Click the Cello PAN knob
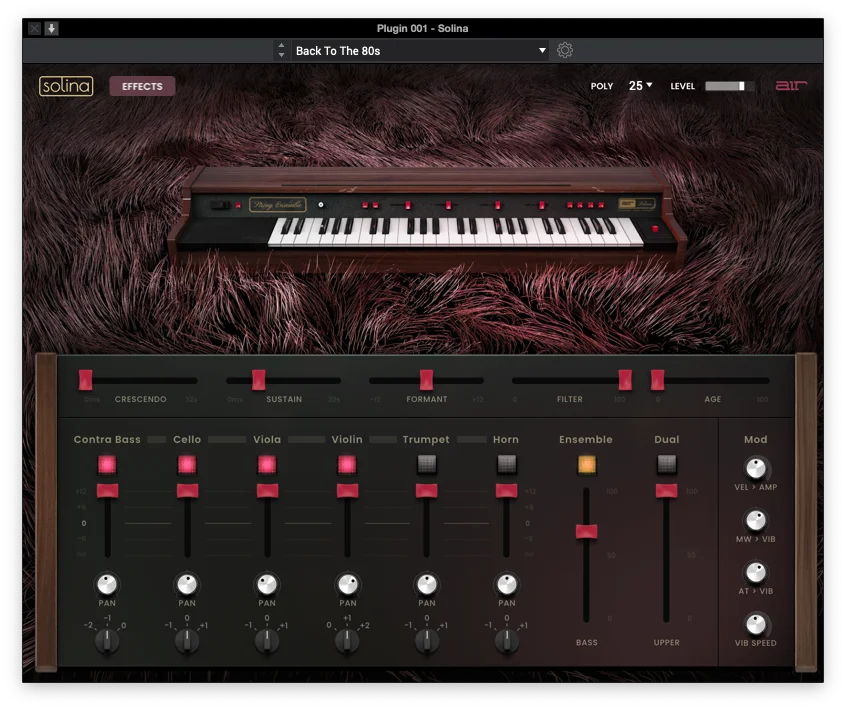Viewport: 846px width, 709px height. 187,584
